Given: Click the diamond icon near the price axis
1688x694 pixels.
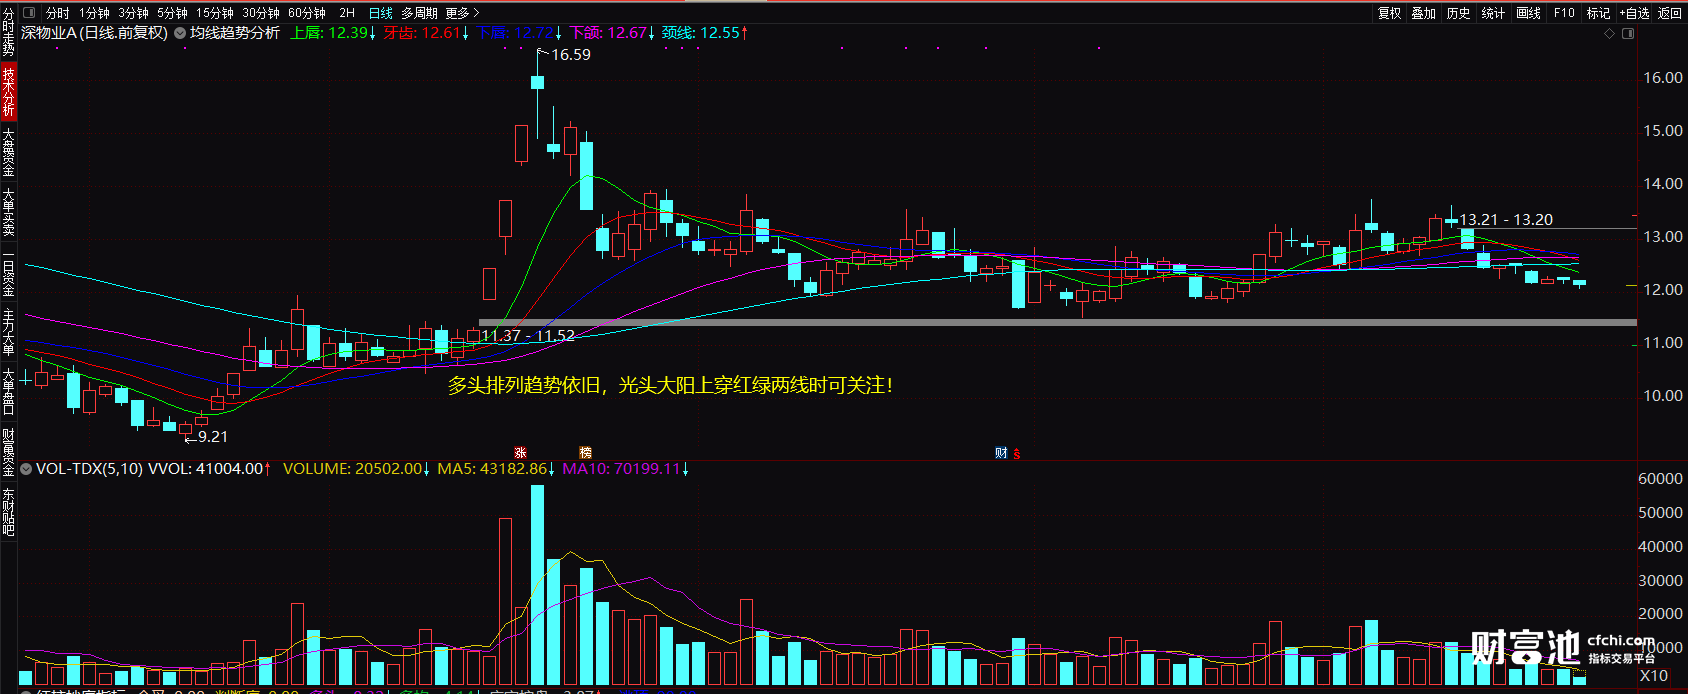Looking at the screenshot, I should [x=1610, y=34].
